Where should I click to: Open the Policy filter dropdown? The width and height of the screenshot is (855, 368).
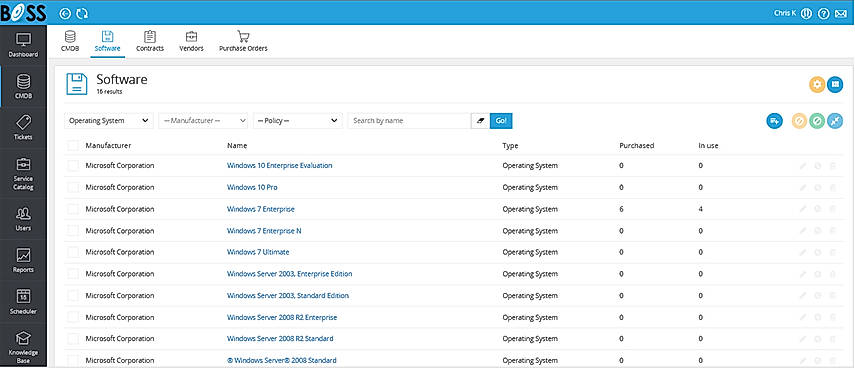coord(298,120)
